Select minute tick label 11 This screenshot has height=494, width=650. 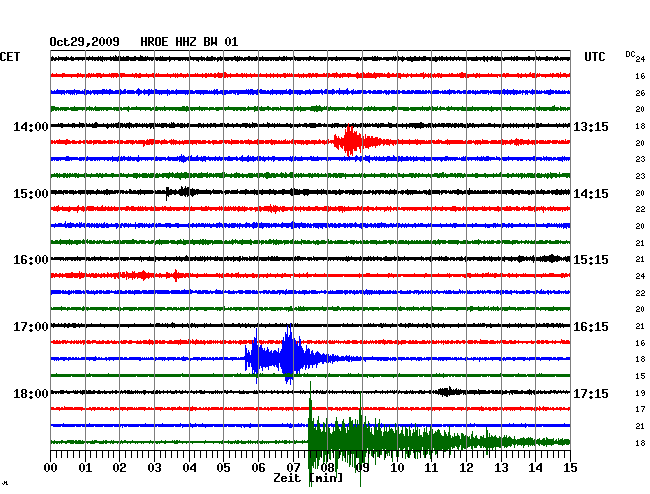[431, 468]
